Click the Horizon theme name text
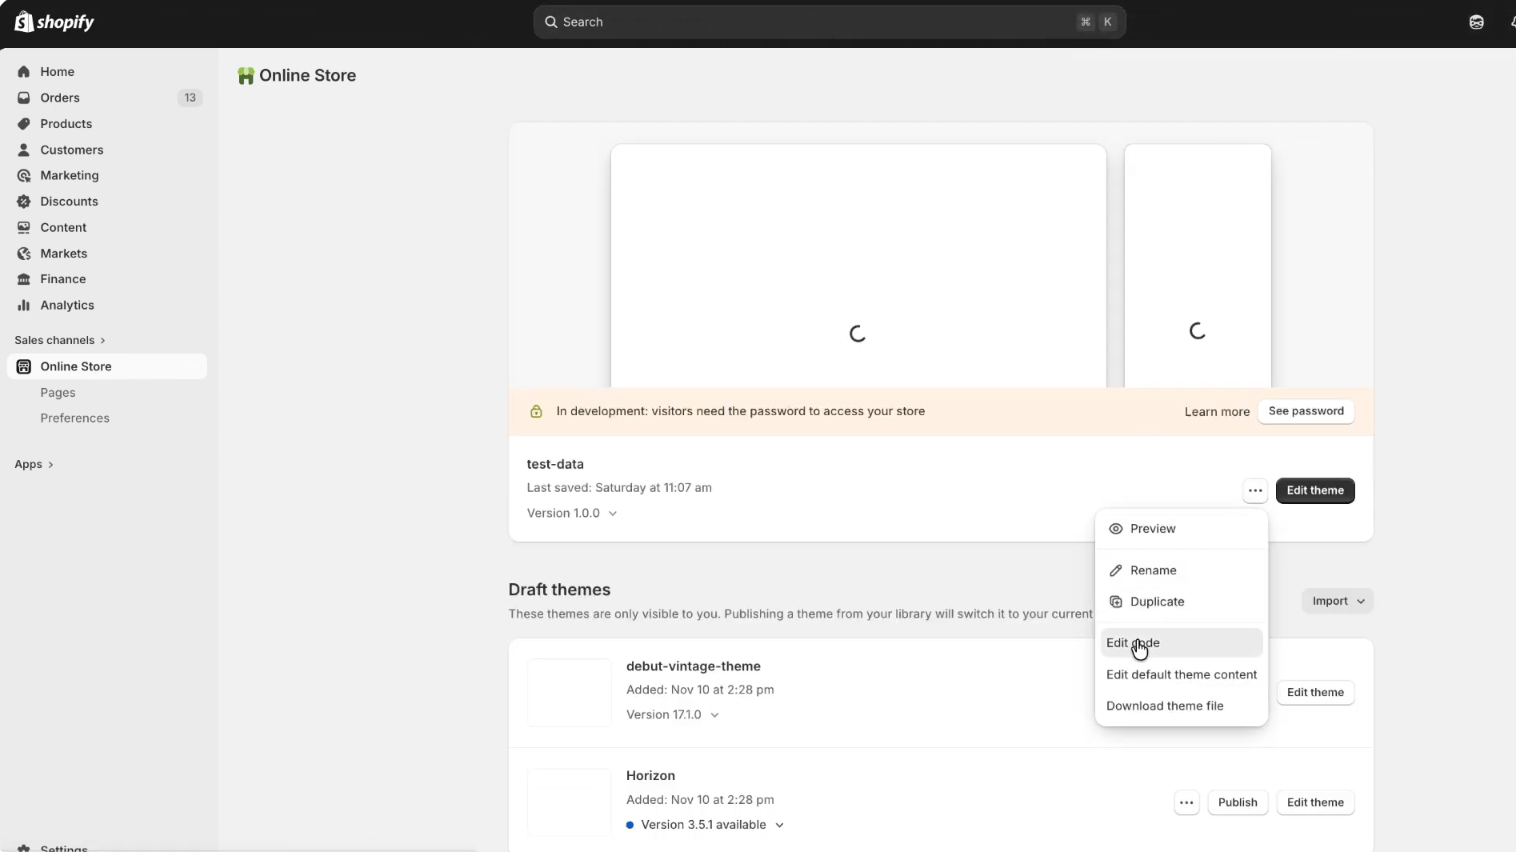Image resolution: width=1516 pixels, height=852 pixels. tap(650, 776)
